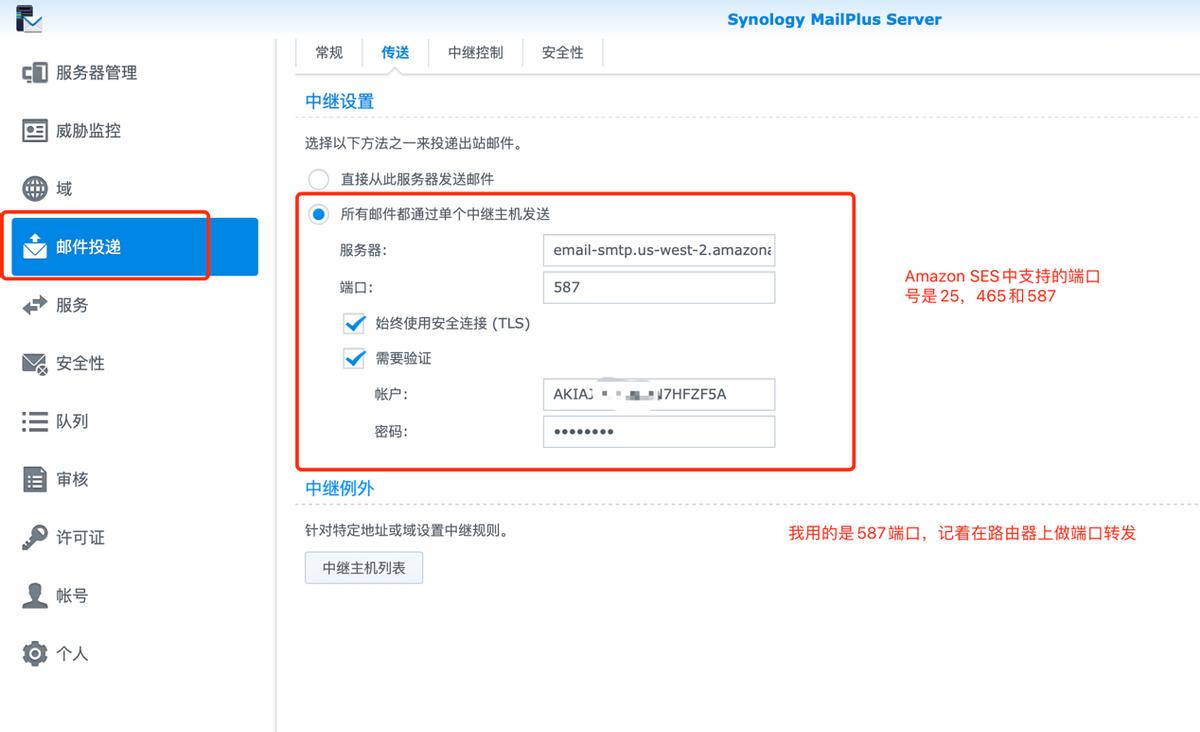1200x732 pixels.
Task: Click the 许可证 key icon
Action: pyautogui.click(x=35, y=537)
